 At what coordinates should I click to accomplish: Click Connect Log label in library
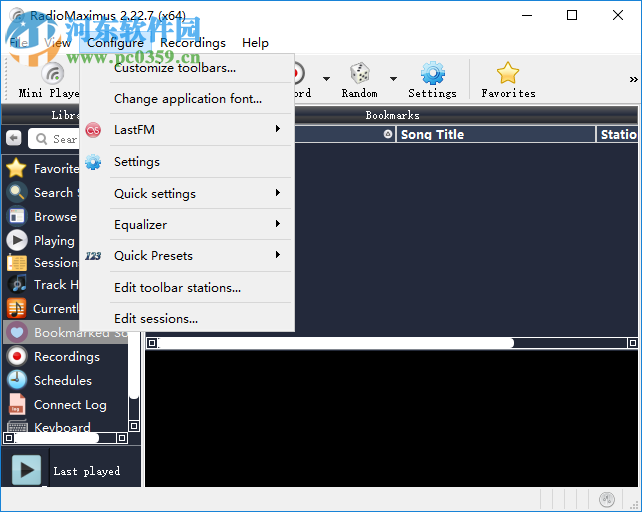pos(70,405)
